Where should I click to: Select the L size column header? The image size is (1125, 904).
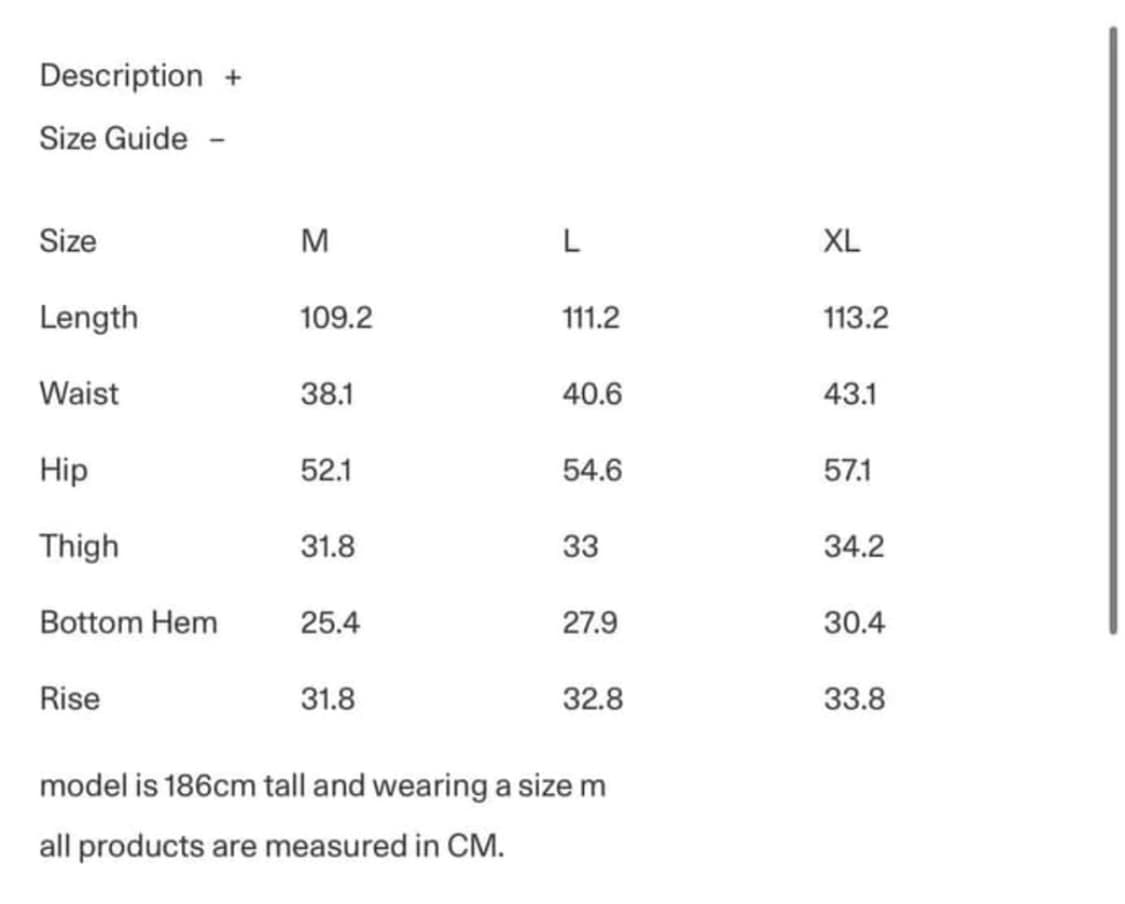[x=571, y=242]
